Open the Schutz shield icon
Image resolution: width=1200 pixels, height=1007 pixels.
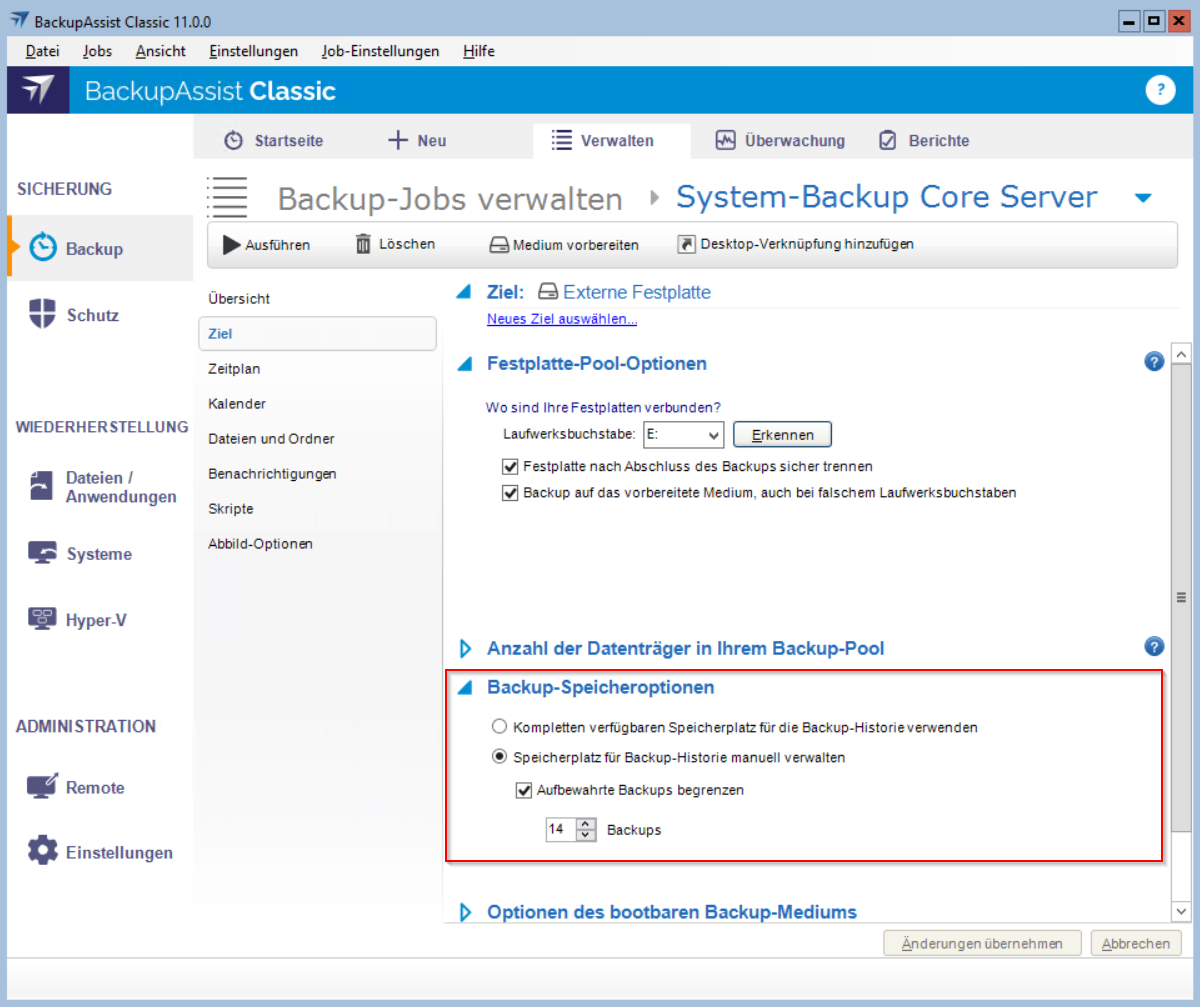click(42, 314)
